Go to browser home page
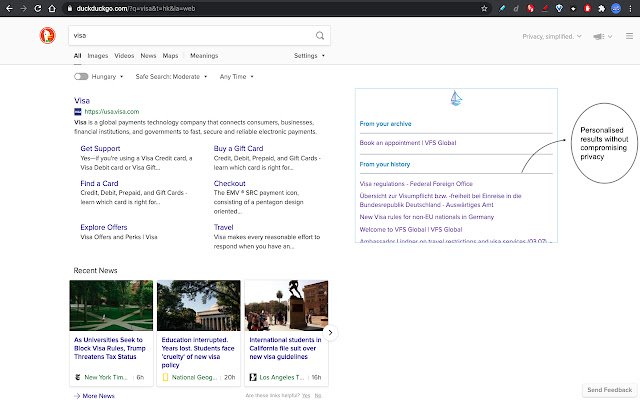The image size is (640, 400). pyautogui.click(x=54, y=7)
